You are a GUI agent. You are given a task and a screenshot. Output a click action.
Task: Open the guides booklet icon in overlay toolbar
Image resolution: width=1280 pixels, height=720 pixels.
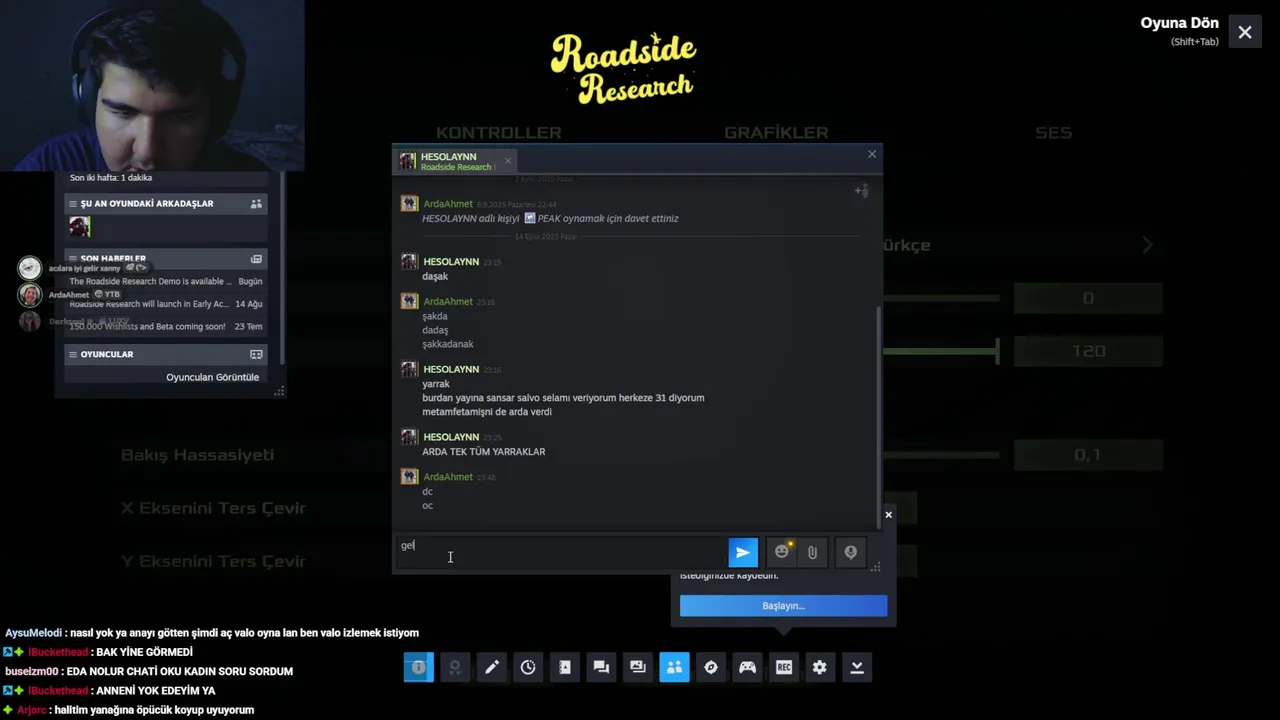tap(565, 667)
